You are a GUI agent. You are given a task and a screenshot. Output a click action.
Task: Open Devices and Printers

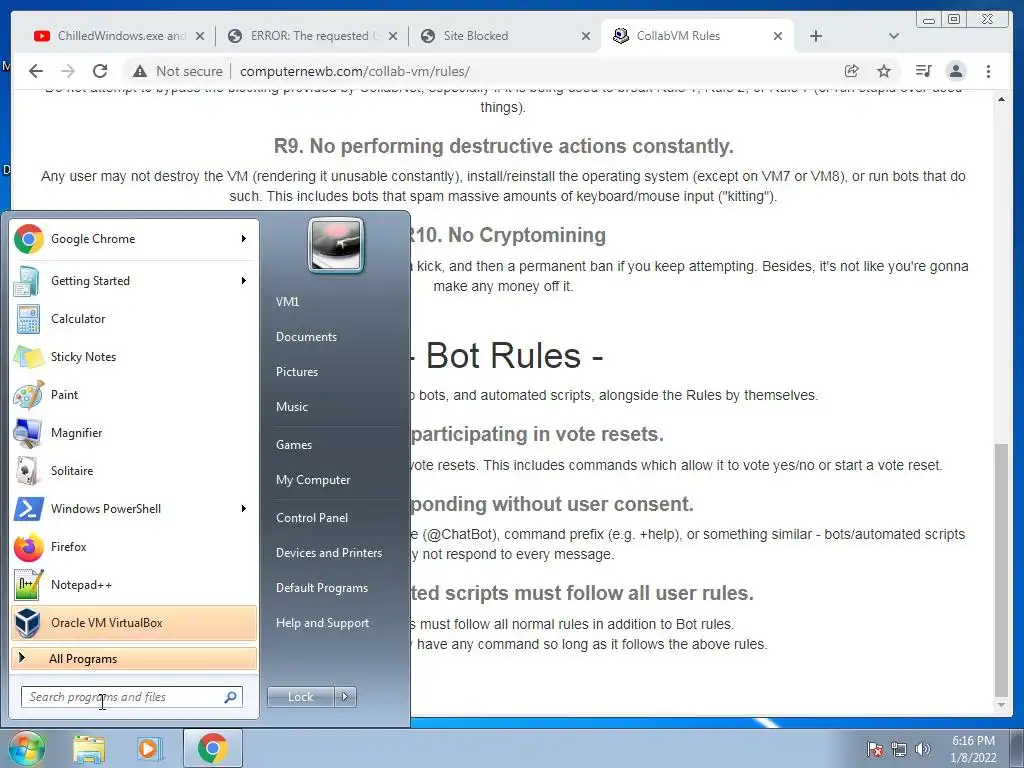(x=329, y=553)
